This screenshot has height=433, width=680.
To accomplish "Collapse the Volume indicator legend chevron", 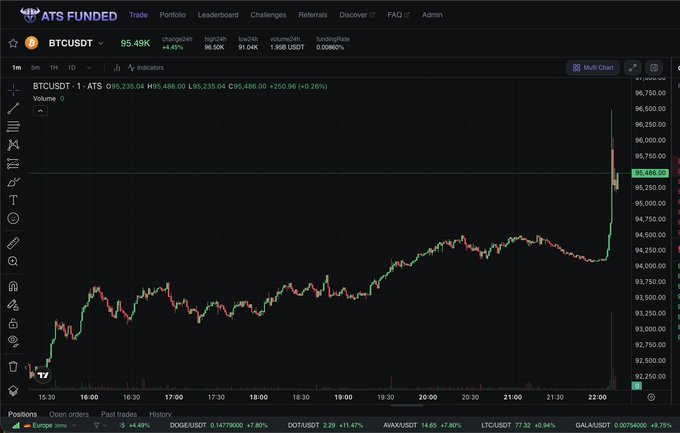I will pos(40,111).
